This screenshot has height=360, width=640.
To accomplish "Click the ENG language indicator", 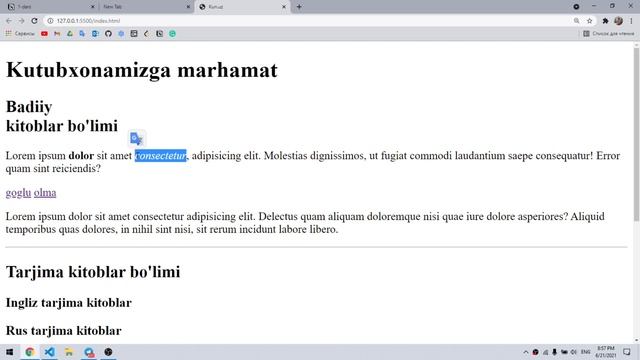I will [x=585, y=352].
